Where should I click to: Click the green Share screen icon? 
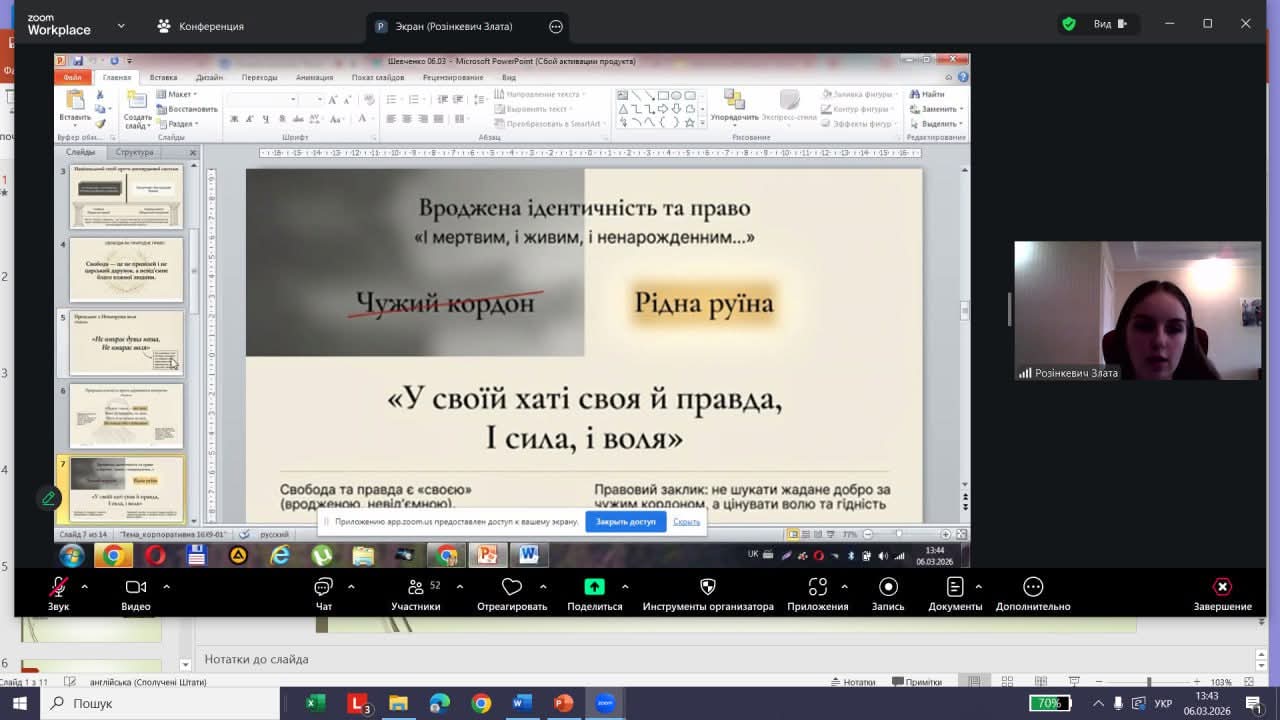[594, 588]
